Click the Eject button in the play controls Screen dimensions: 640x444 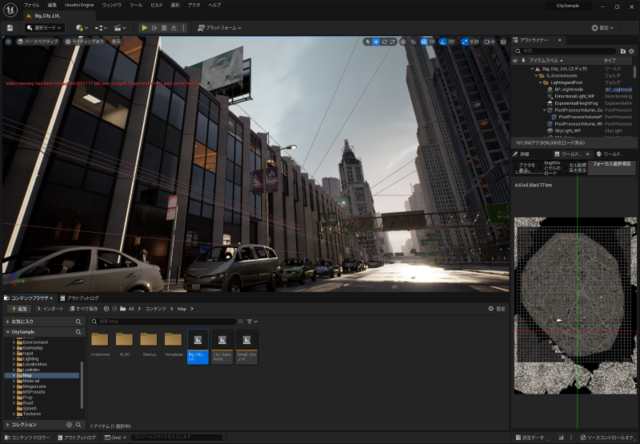[174, 28]
